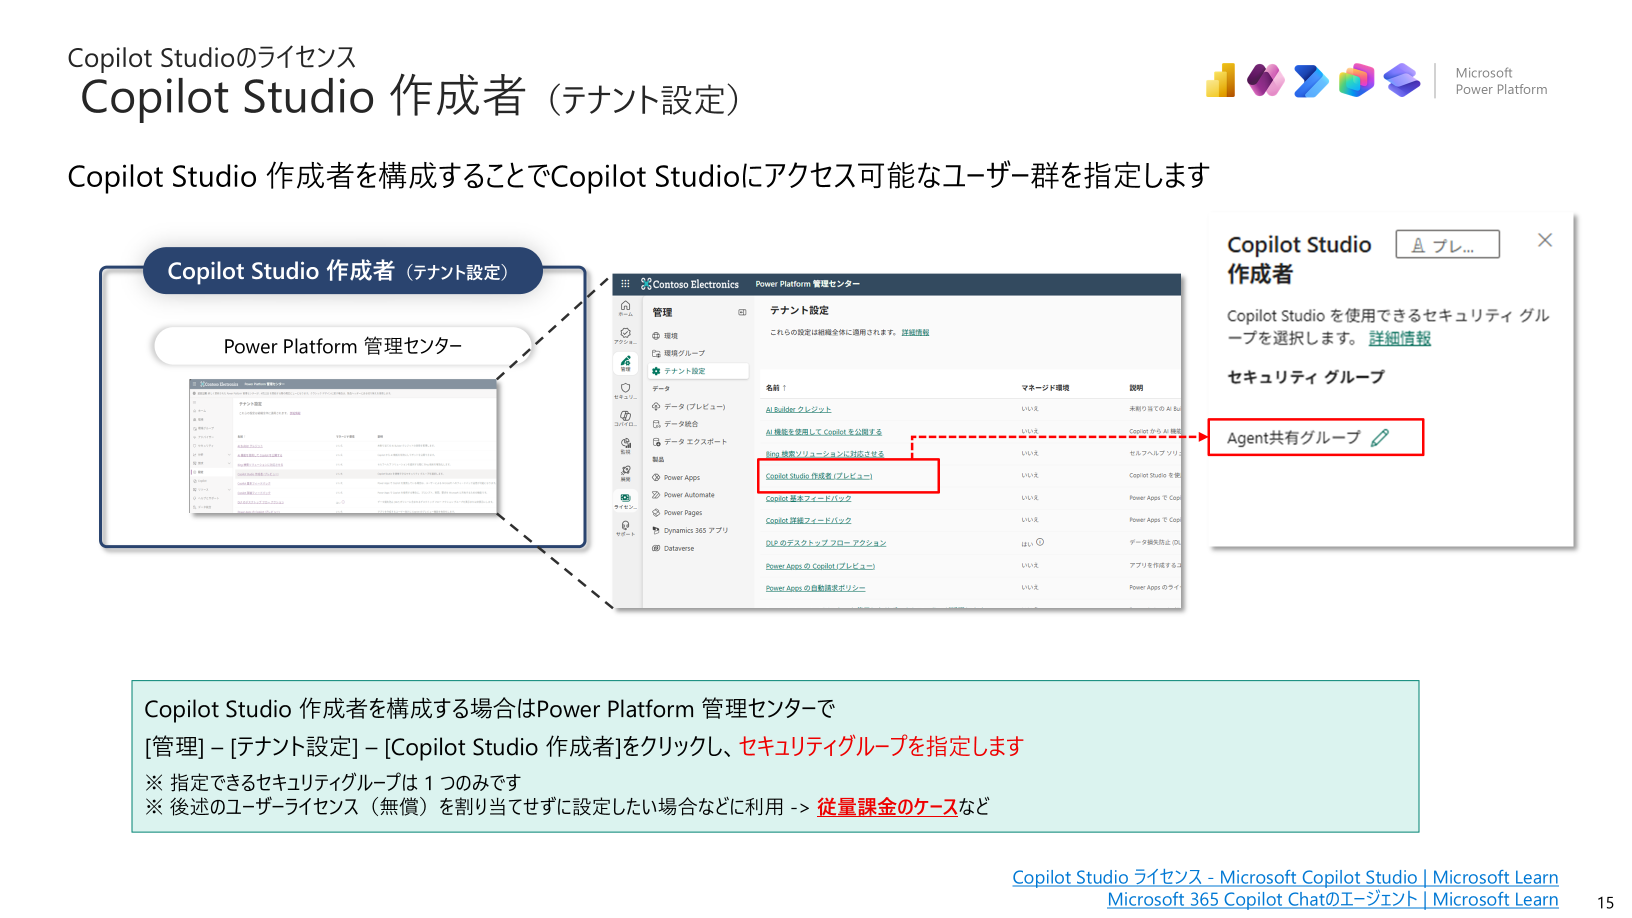The height and width of the screenshot is (918, 1632).
Task: Open the 監視 rail icon
Action: pyautogui.click(x=625, y=445)
